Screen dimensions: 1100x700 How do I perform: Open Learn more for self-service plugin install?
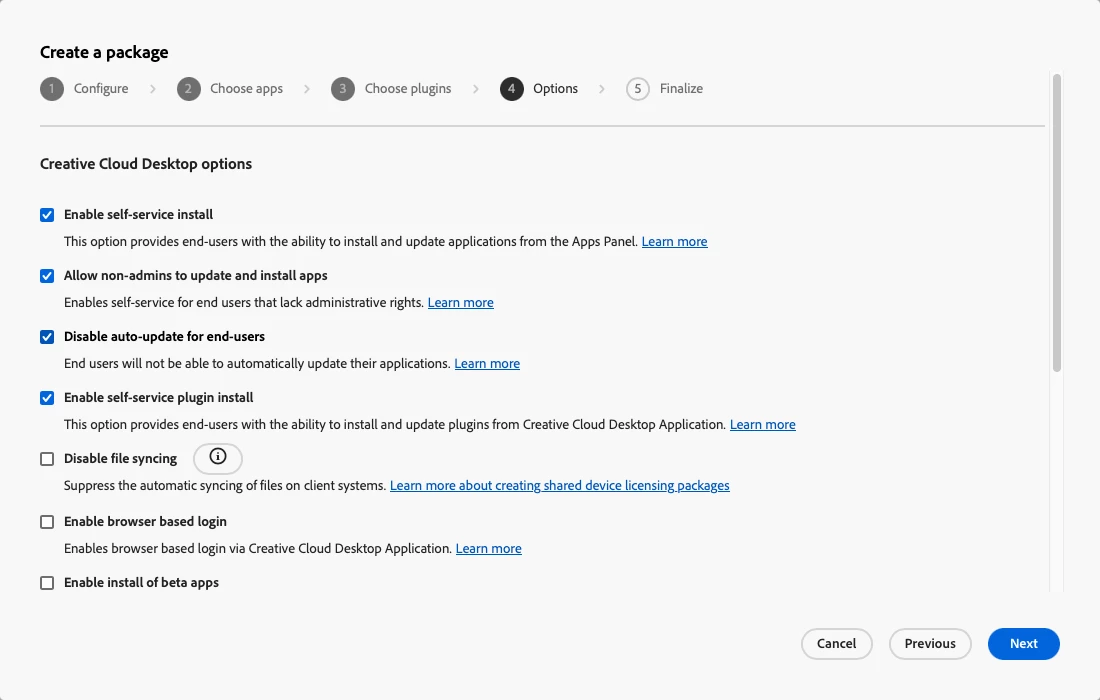(x=763, y=424)
